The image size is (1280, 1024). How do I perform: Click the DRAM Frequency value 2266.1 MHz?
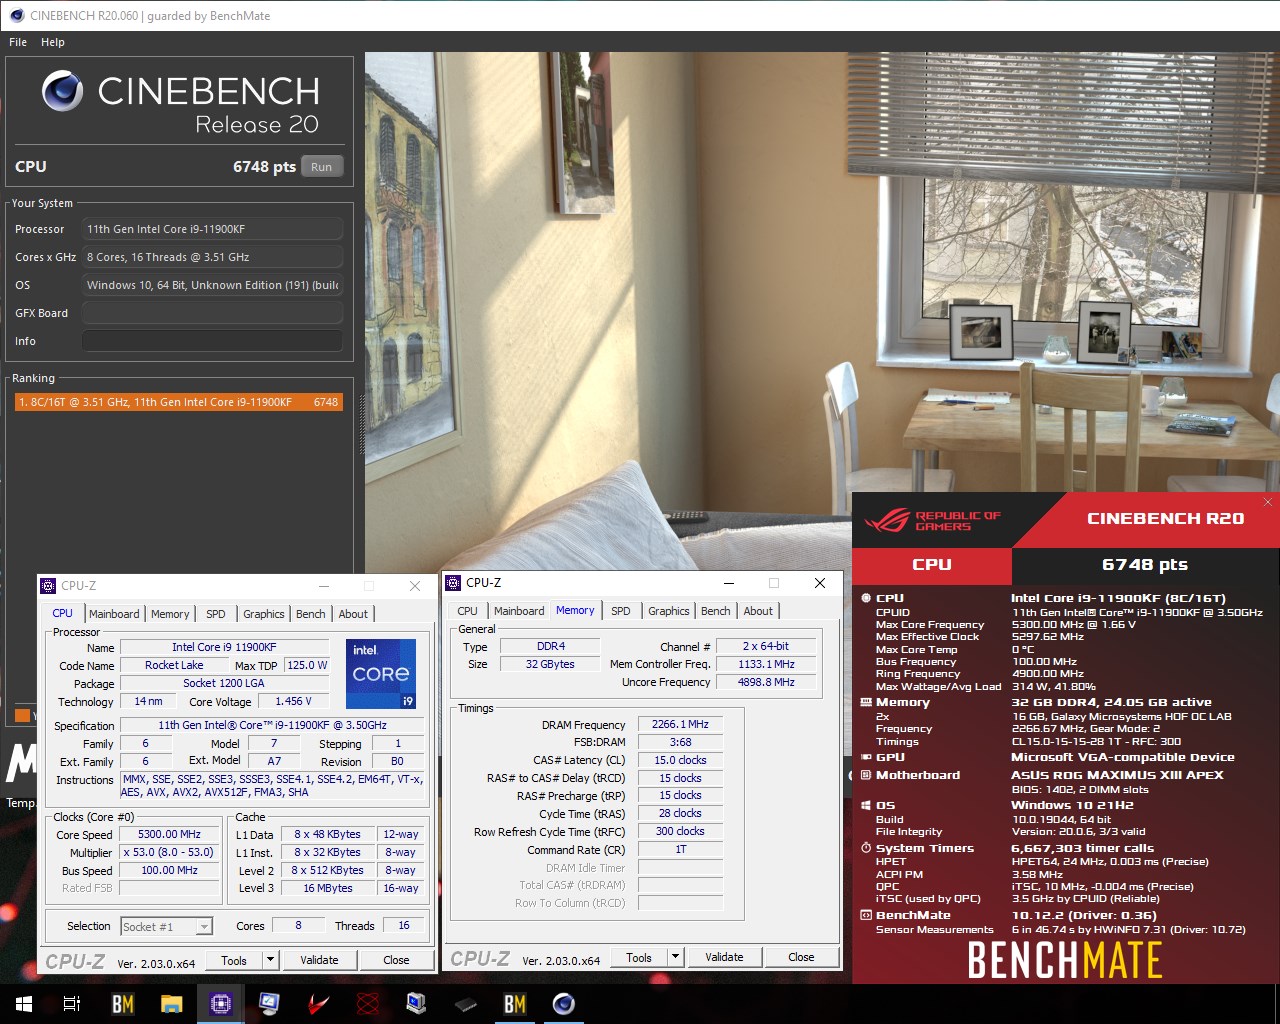point(680,724)
